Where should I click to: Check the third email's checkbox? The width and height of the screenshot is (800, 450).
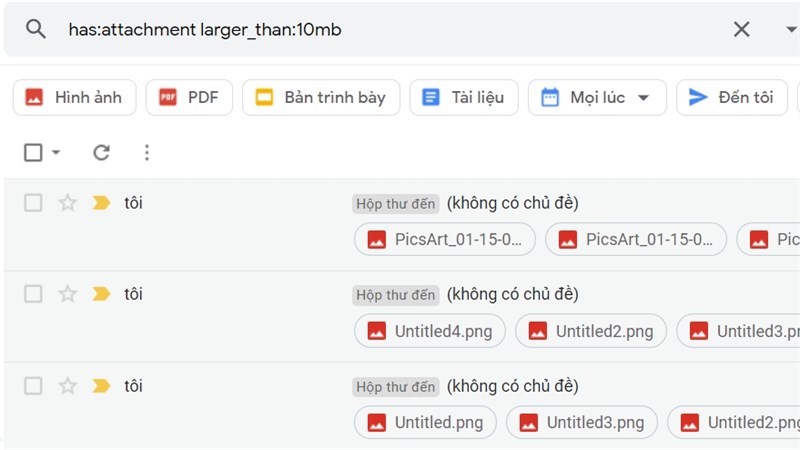pyautogui.click(x=33, y=386)
